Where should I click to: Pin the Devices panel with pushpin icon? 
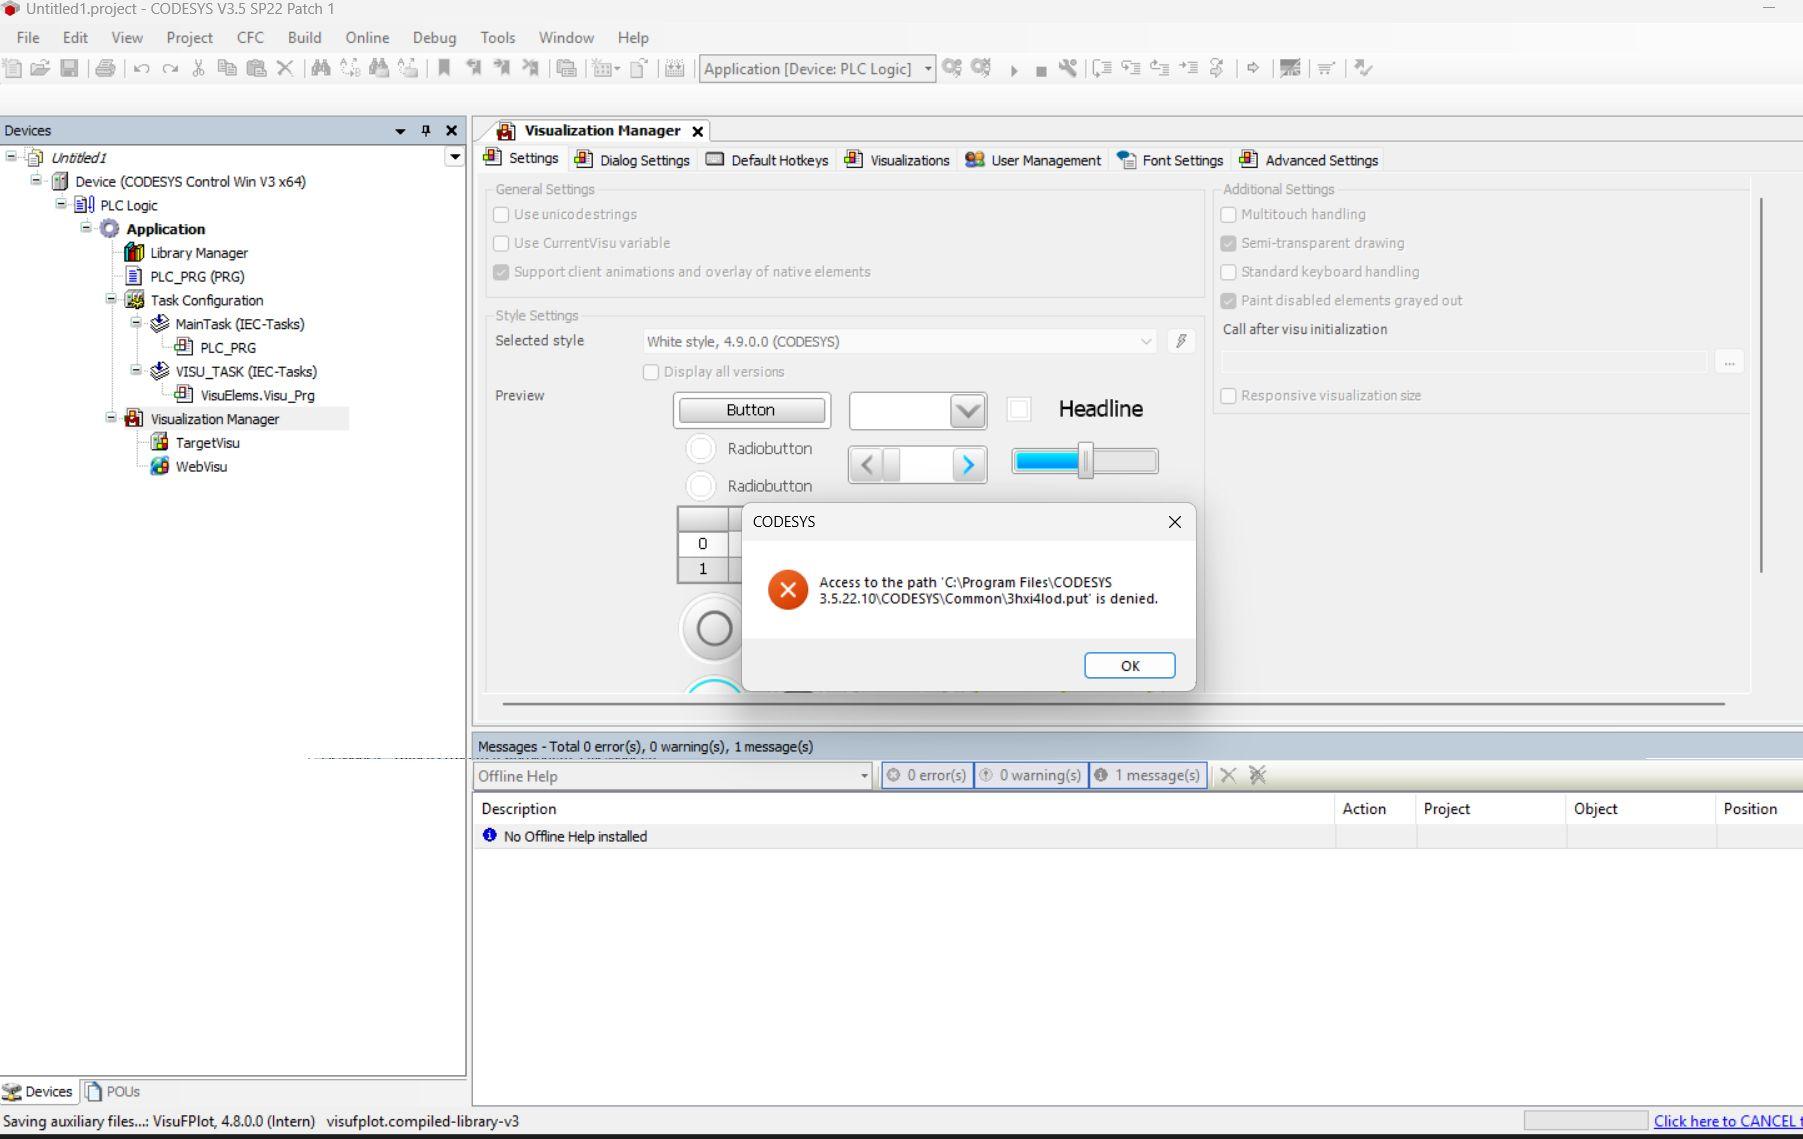(x=426, y=131)
